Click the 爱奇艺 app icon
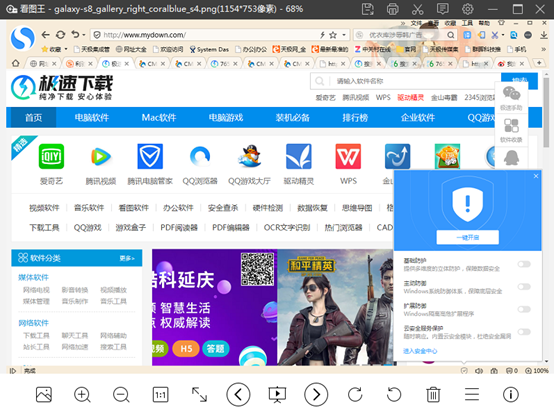554x414 pixels. (51, 156)
